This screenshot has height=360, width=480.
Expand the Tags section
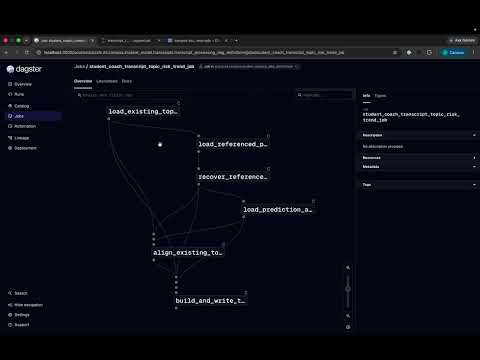[419, 185]
